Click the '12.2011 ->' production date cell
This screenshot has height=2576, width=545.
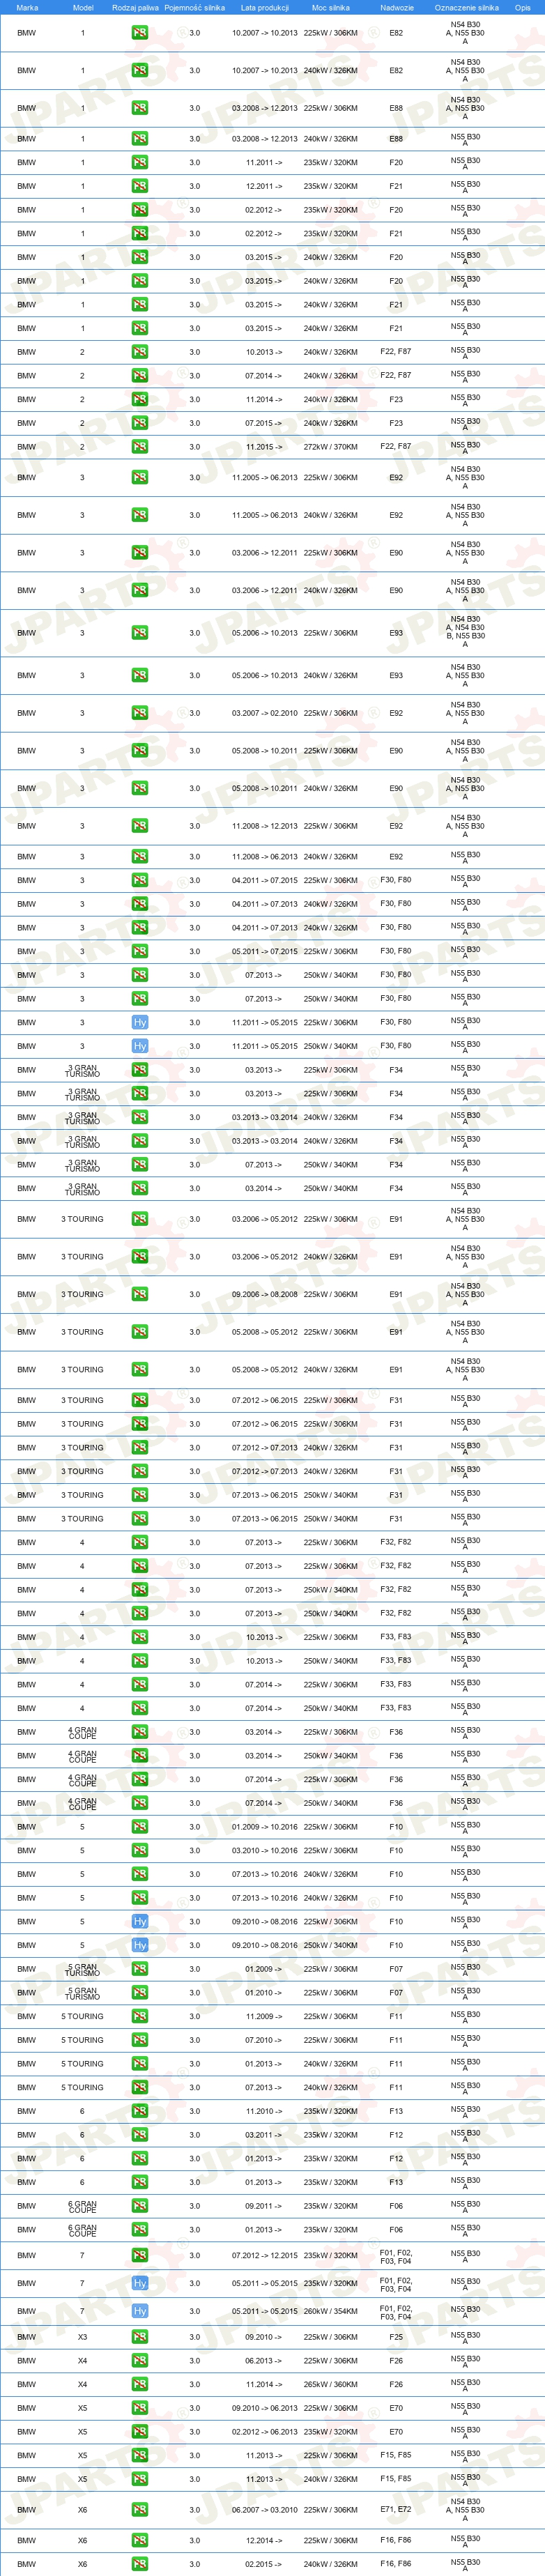point(264,186)
